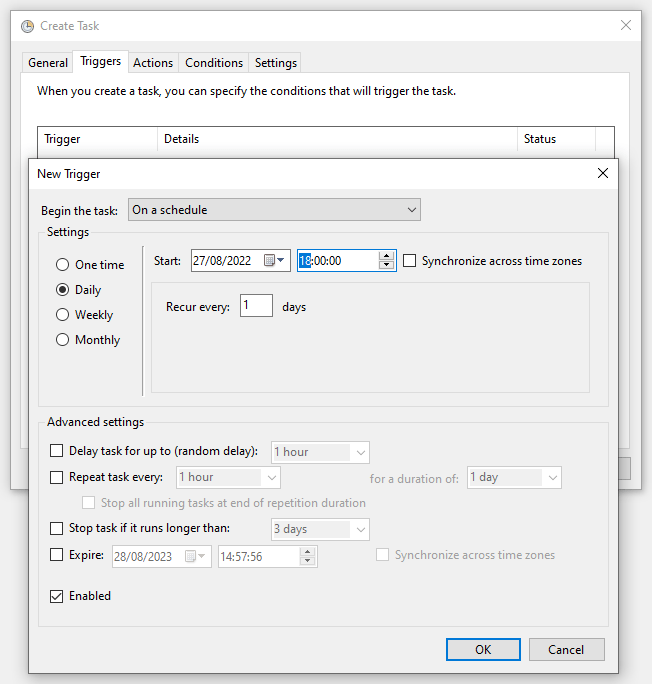Enable Stop task if it runs longer
The width and height of the screenshot is (652, 684).
(x=56, y=528)
